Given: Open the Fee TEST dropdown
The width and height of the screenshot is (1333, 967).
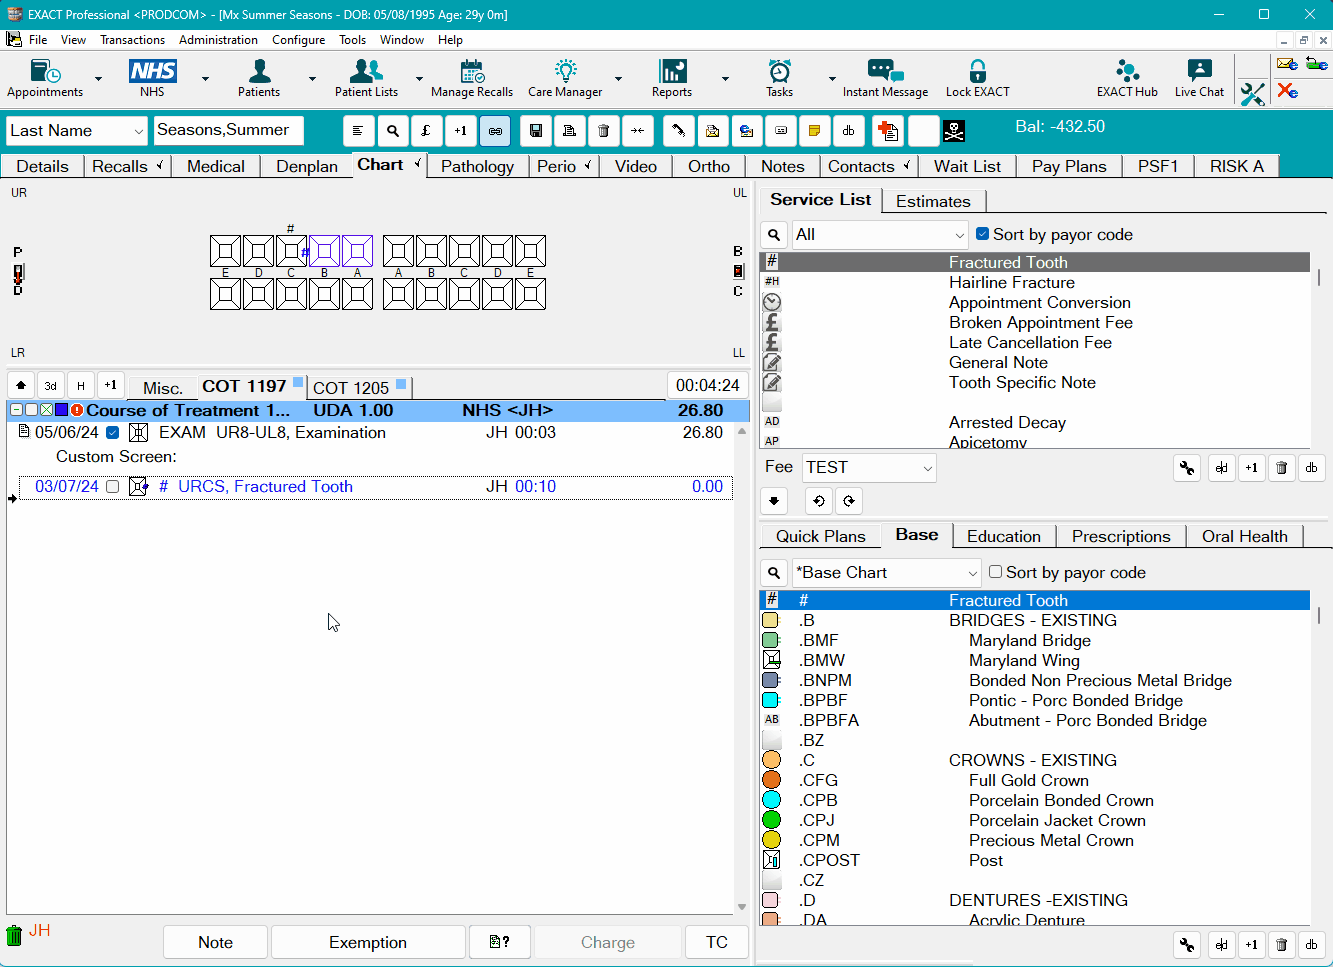Looking at the screenshot, I should (927, 468).
